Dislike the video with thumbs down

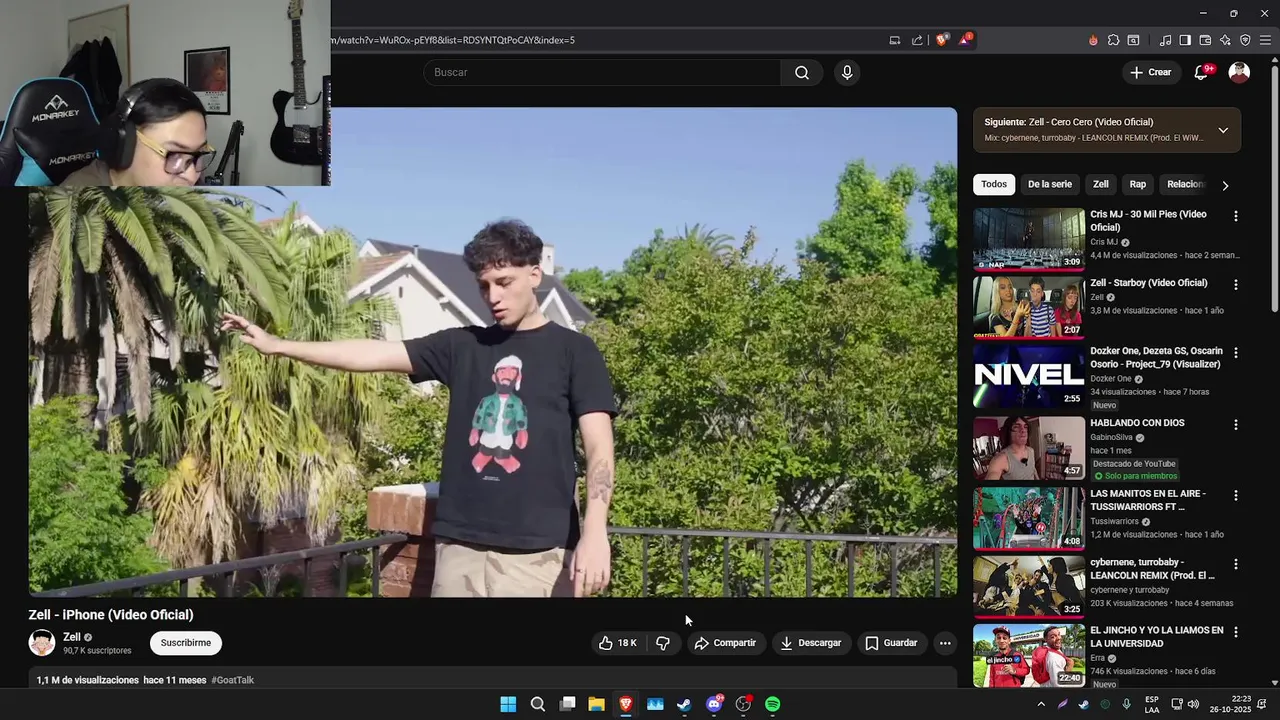click(x=663, y=643)
